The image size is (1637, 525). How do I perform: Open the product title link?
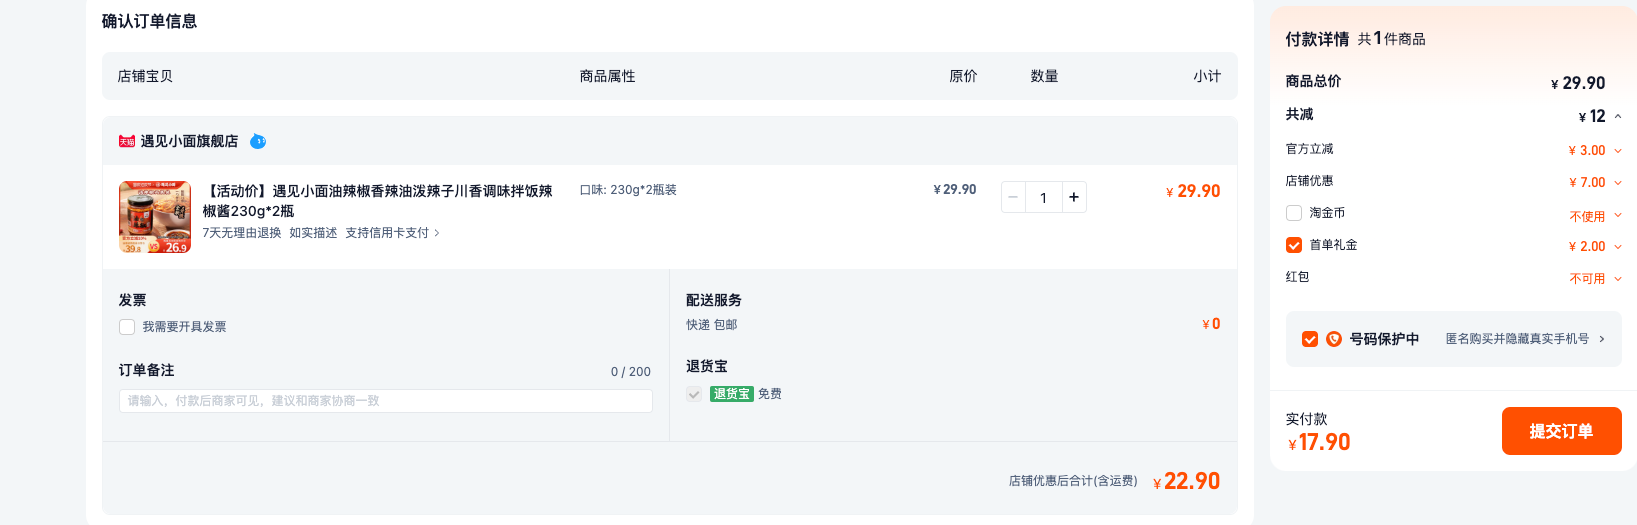click(x=378, y=201)
